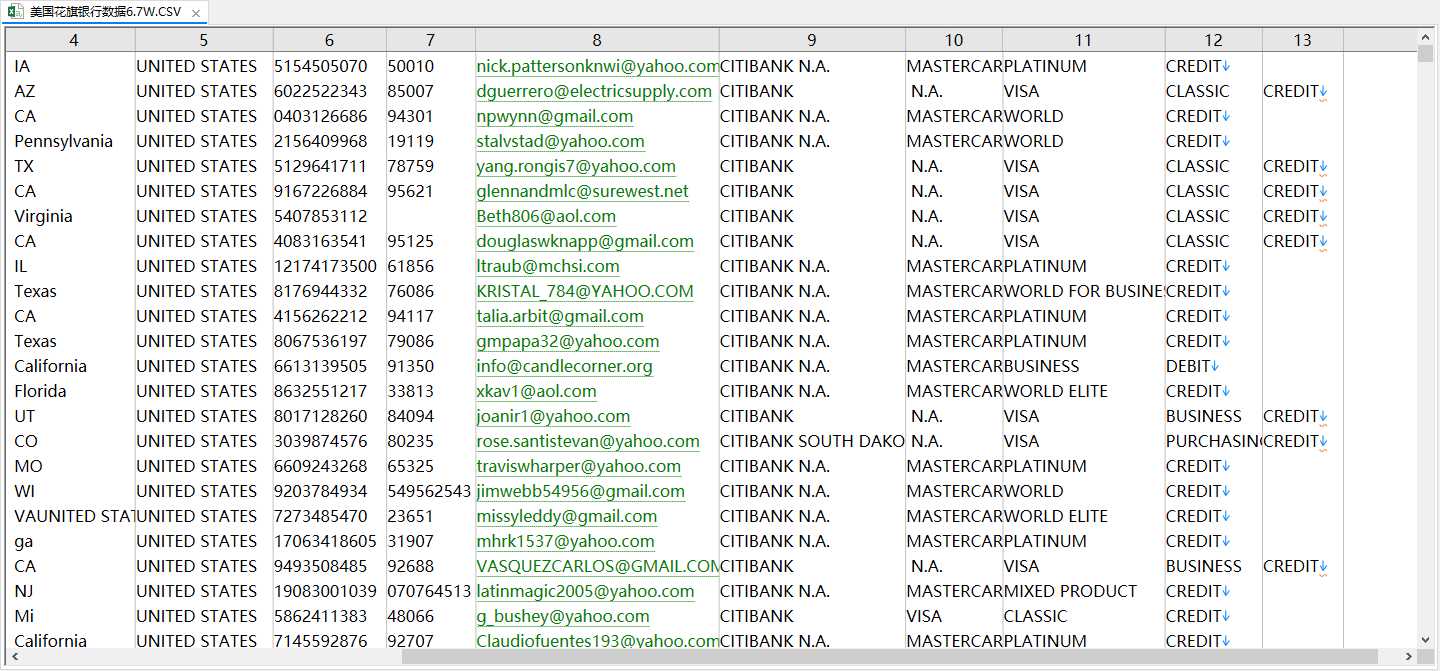Click the right arrow of the horizontal scrollbar
Screen dimensions: 1440x671
click(1409, 657)
